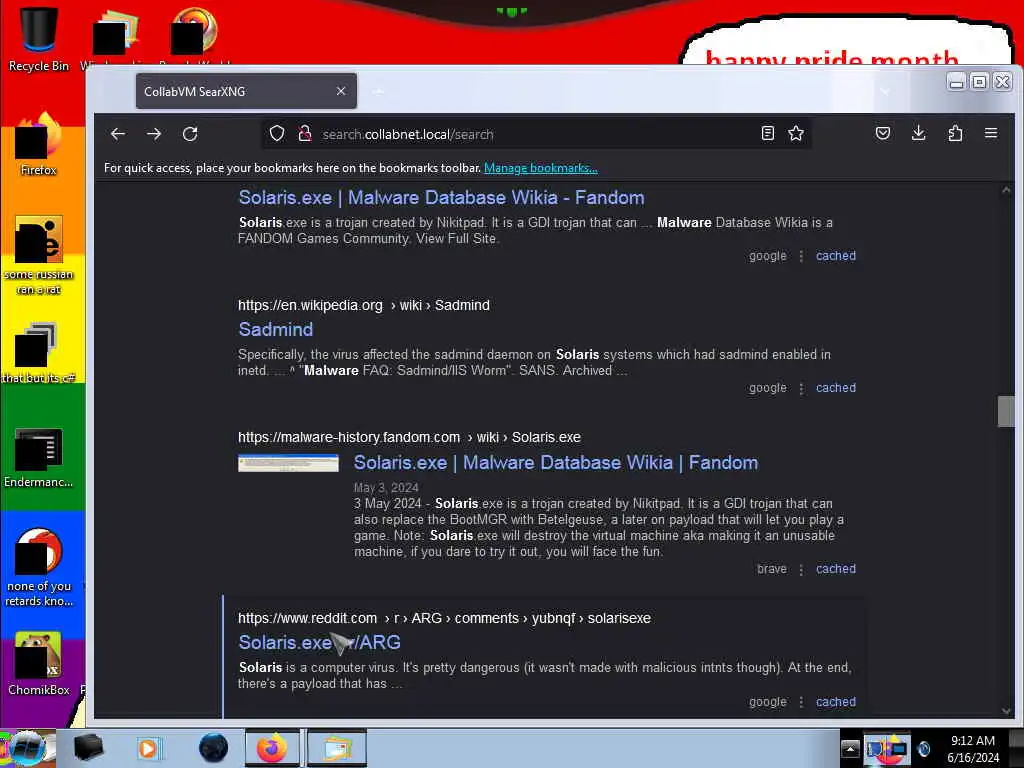Viewport: 1024px width, 768px height.
Task: Open cached link for first Fandom result
Action: point(836,256)
